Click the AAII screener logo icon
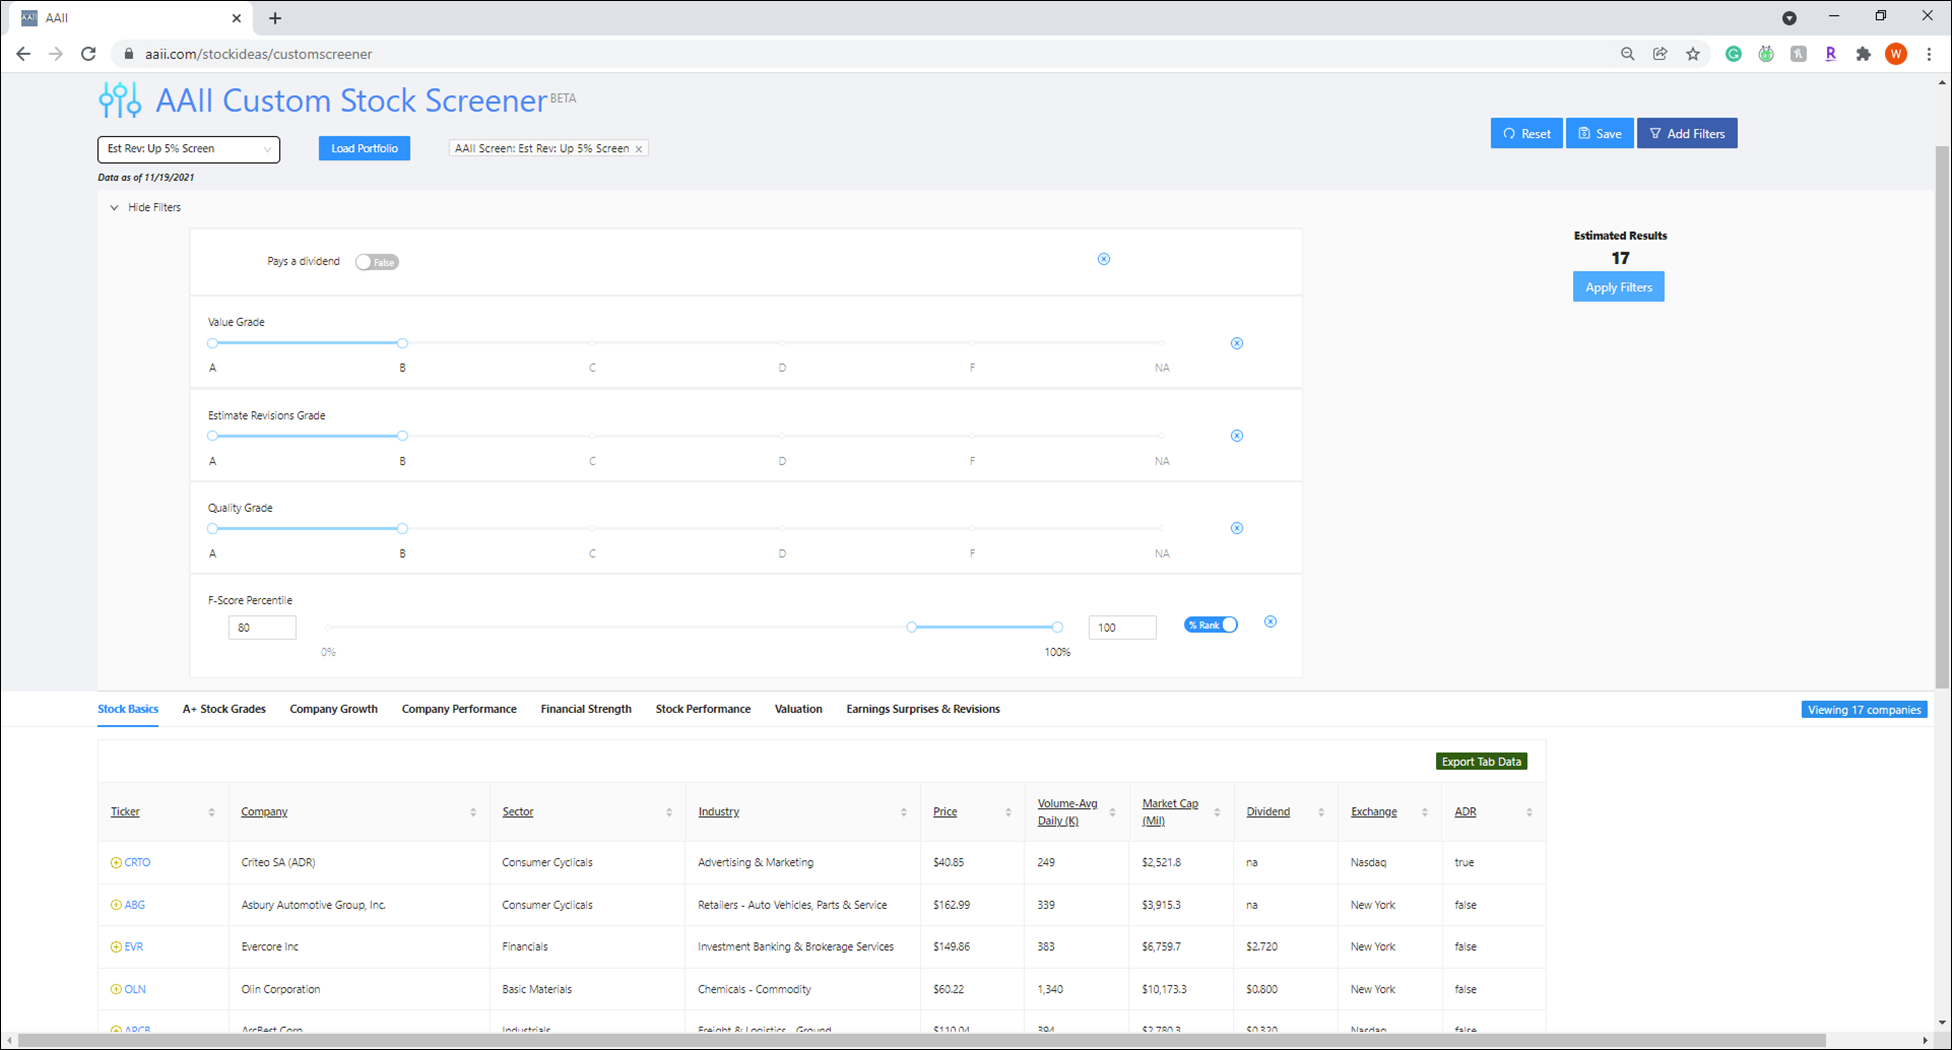The width and height of the screenshot is (1952, 1050). pyautogui.click(x=120, y=100)
